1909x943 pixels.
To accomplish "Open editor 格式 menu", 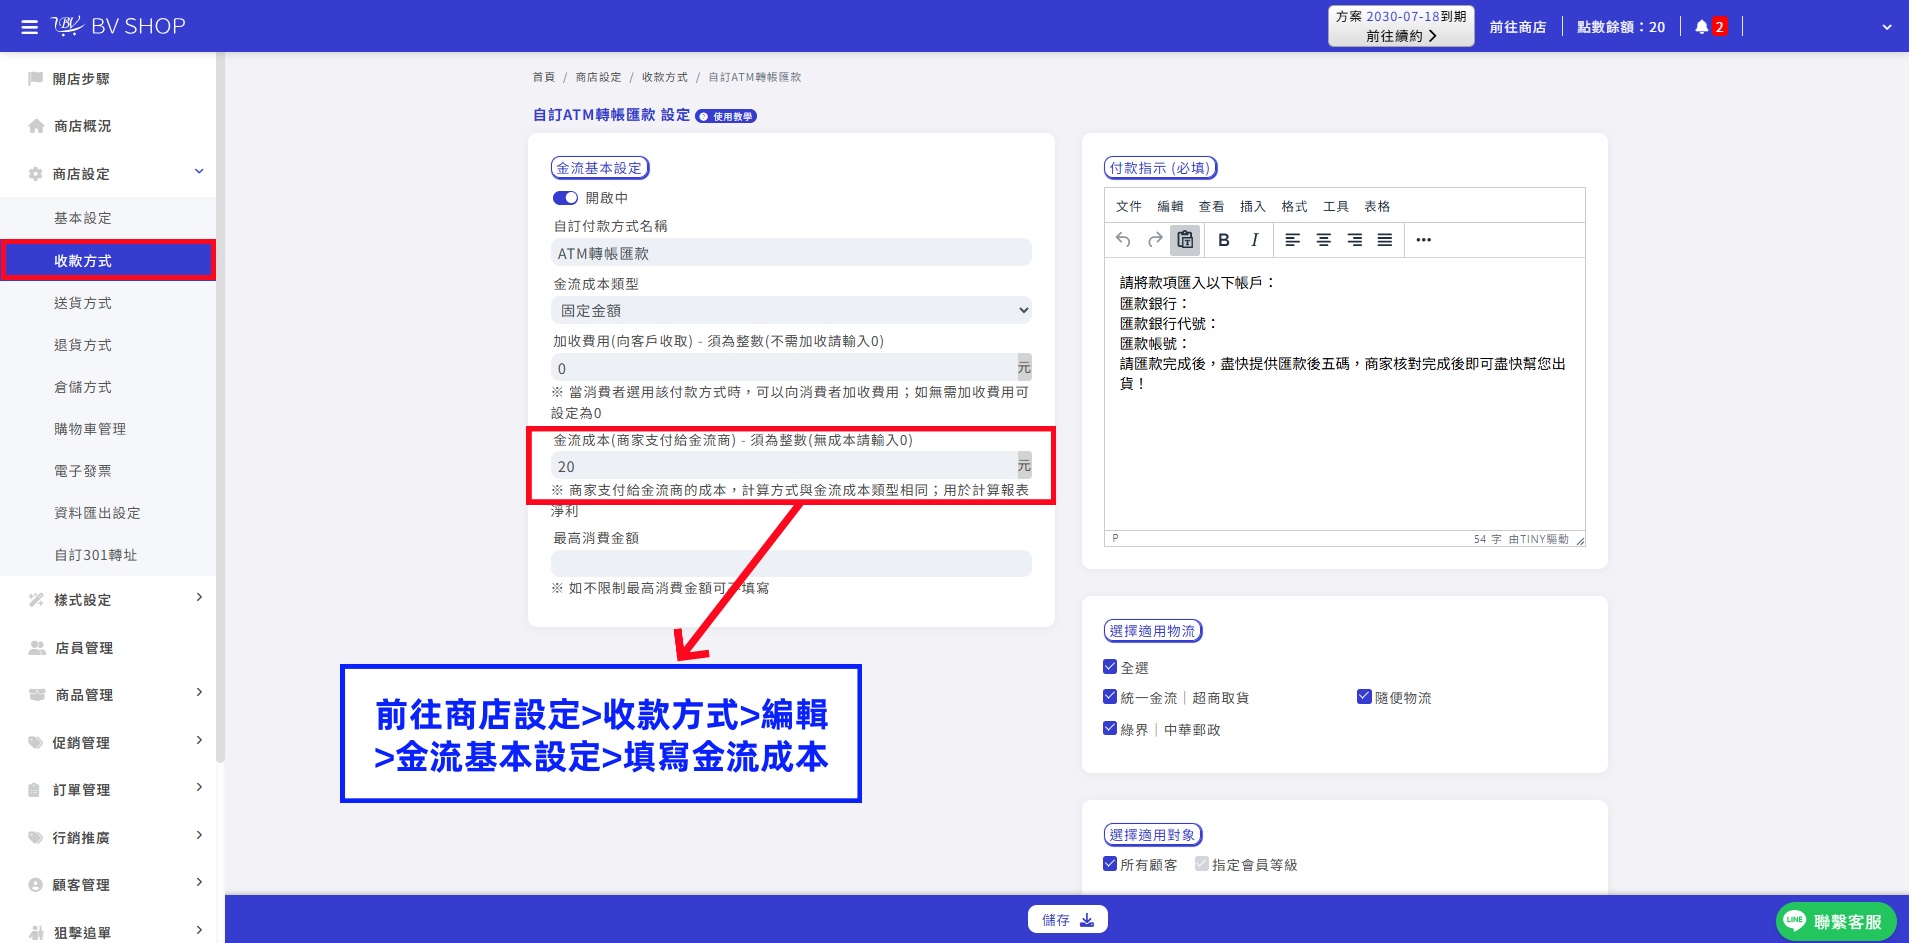I will coord(1294,207).
